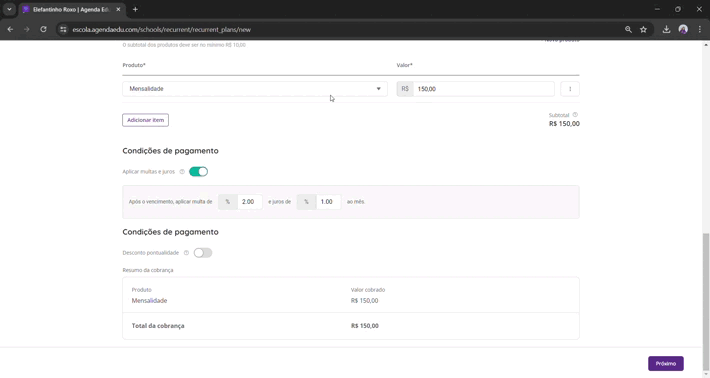The height and width of the screenshot is (378, 710).
Task: Click the Adicionar item button
Action: [x=145, y=120]
